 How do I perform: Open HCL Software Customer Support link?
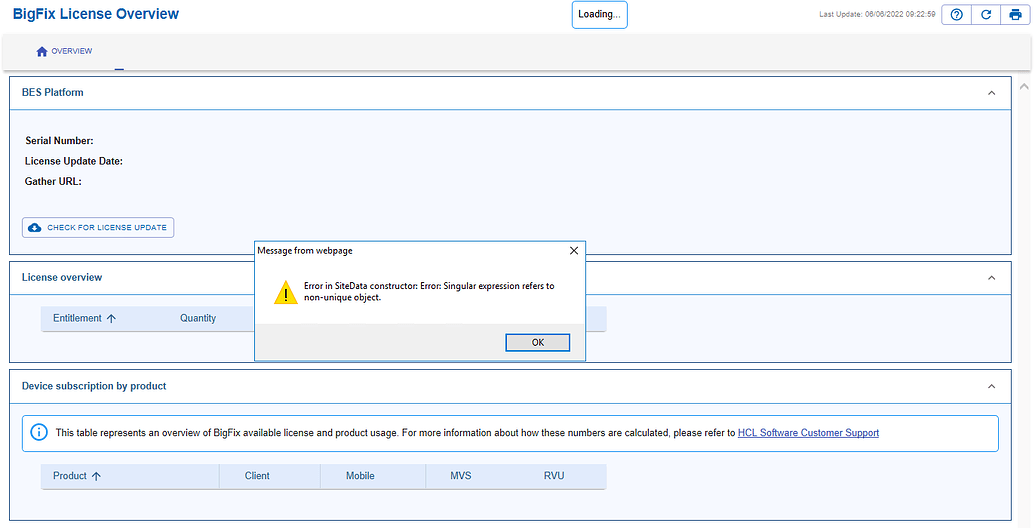[x=808, y=433]
